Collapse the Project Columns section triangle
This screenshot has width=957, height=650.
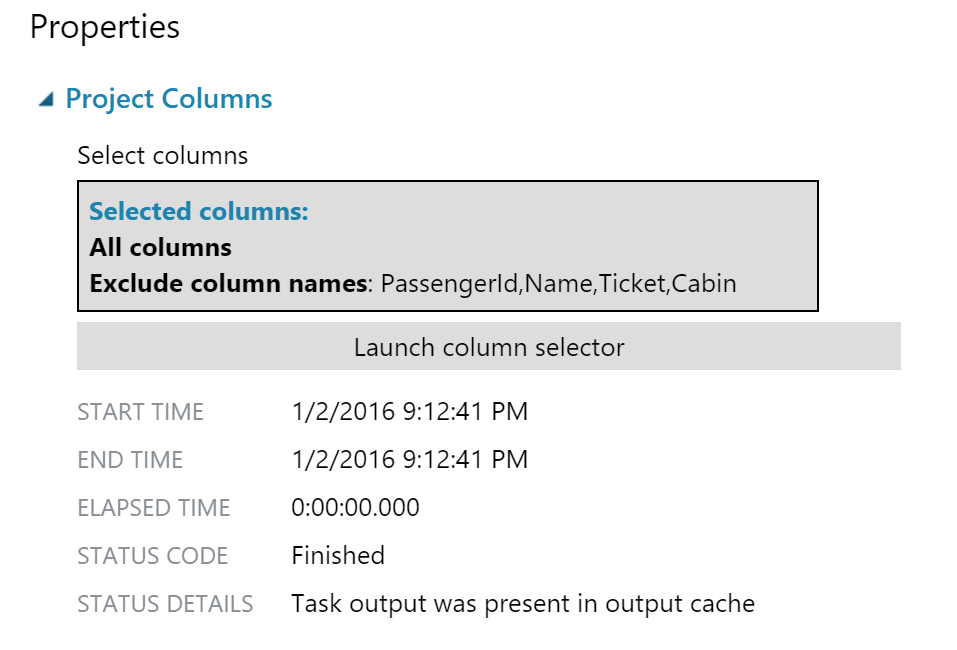point(46,99)
